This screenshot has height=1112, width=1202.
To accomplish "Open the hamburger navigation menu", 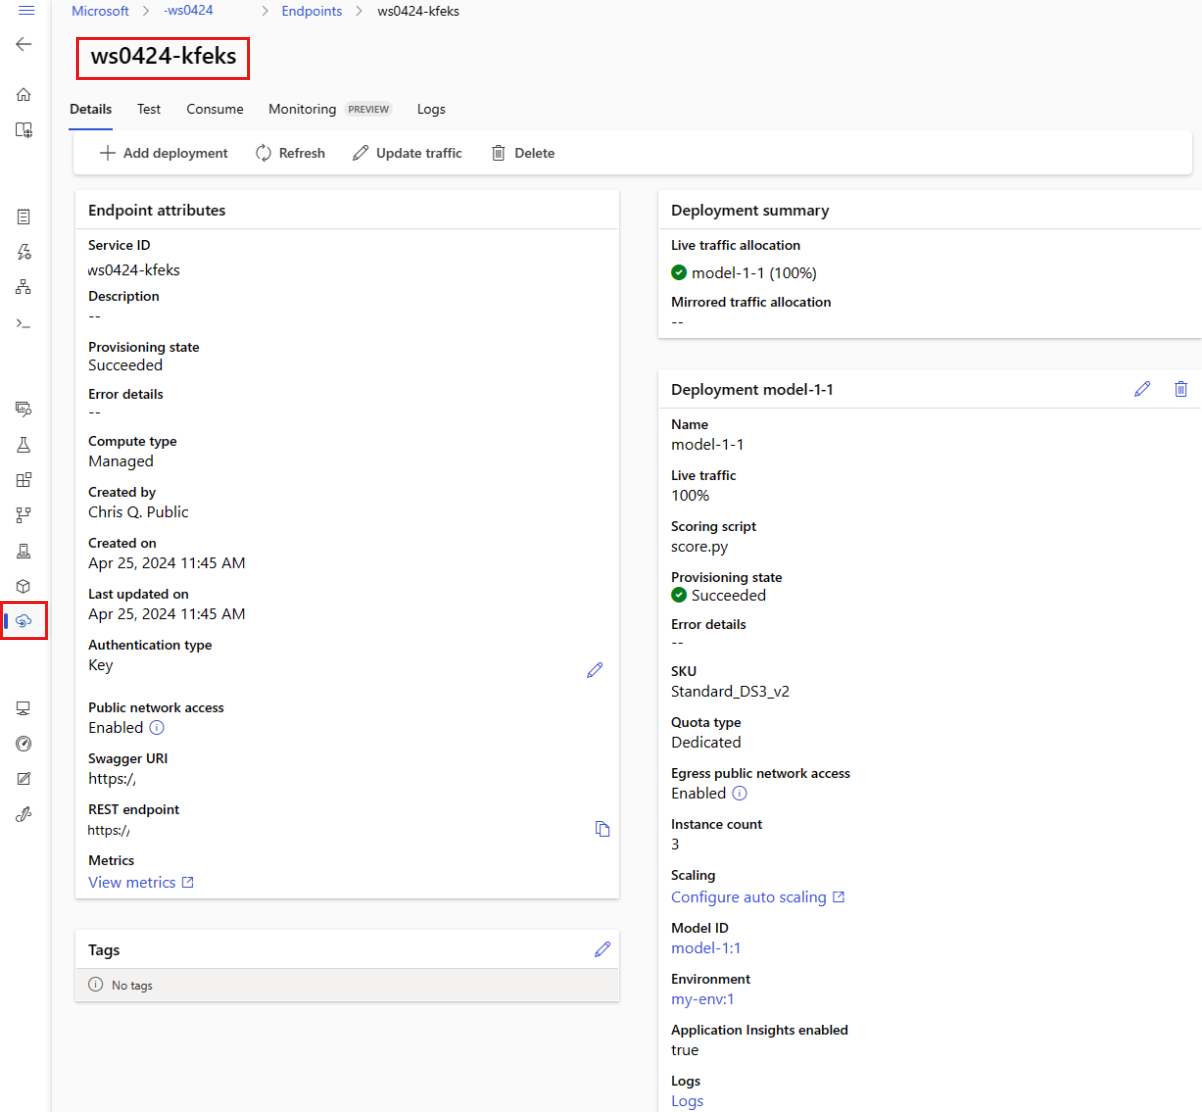I will tap(26, 11).
